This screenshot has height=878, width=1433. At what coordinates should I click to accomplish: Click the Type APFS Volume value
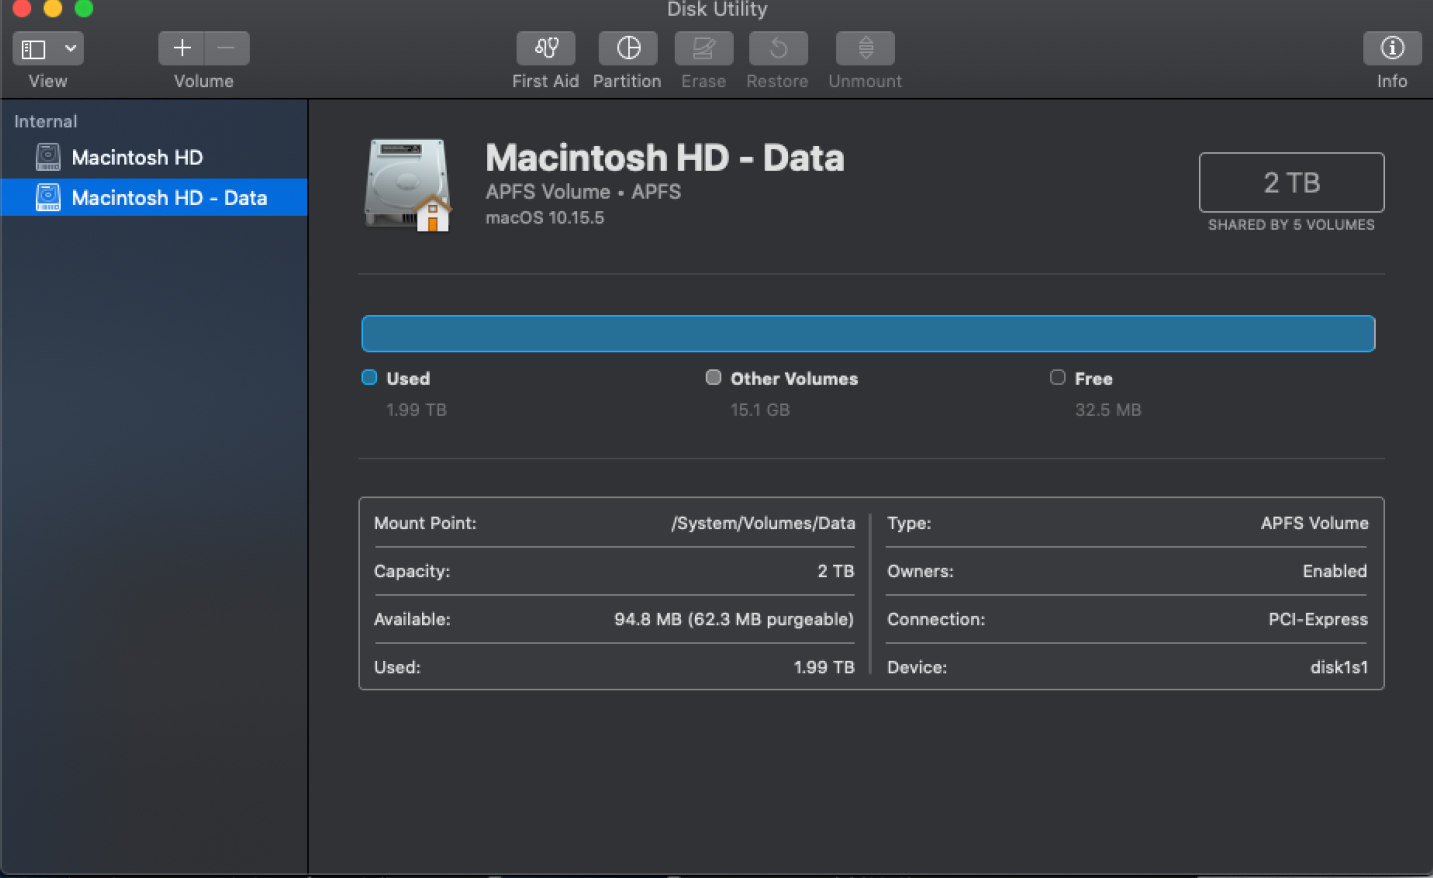[x=1314, y=523]
